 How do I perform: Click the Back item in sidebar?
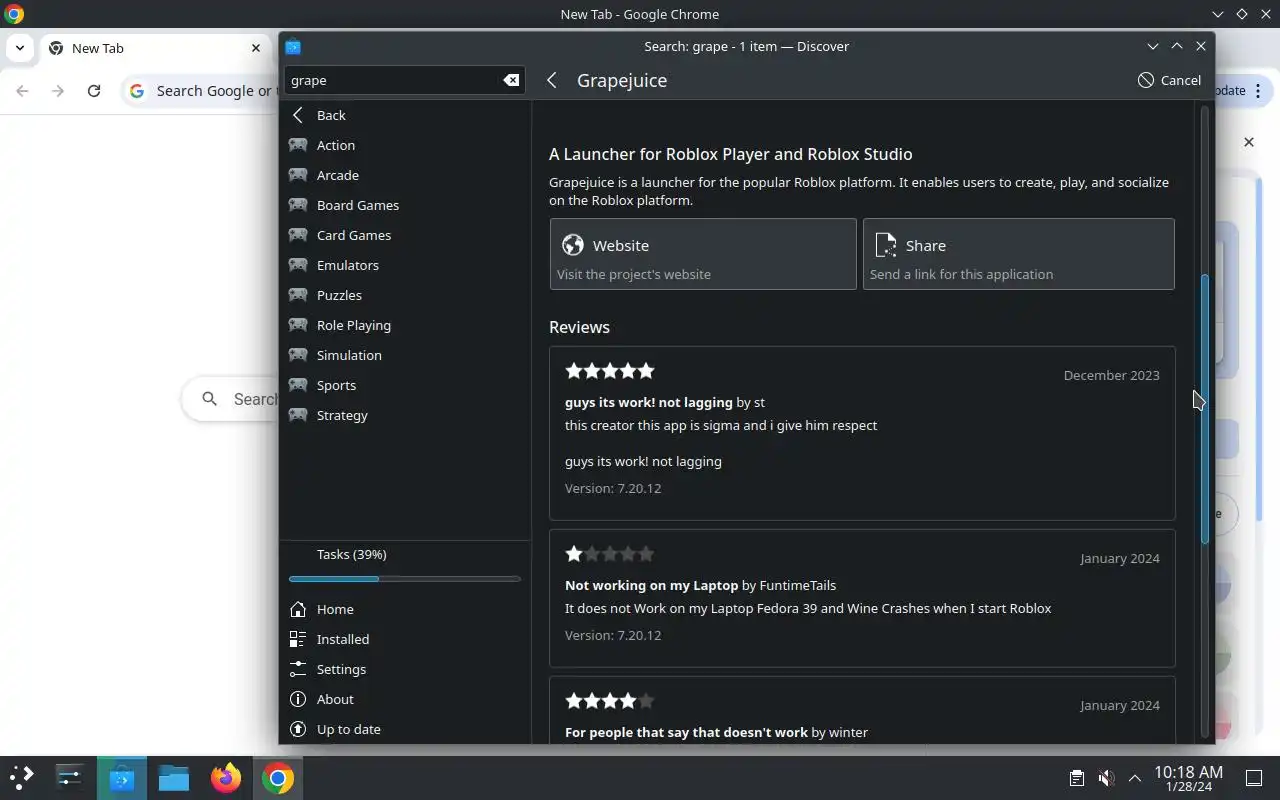405,115
